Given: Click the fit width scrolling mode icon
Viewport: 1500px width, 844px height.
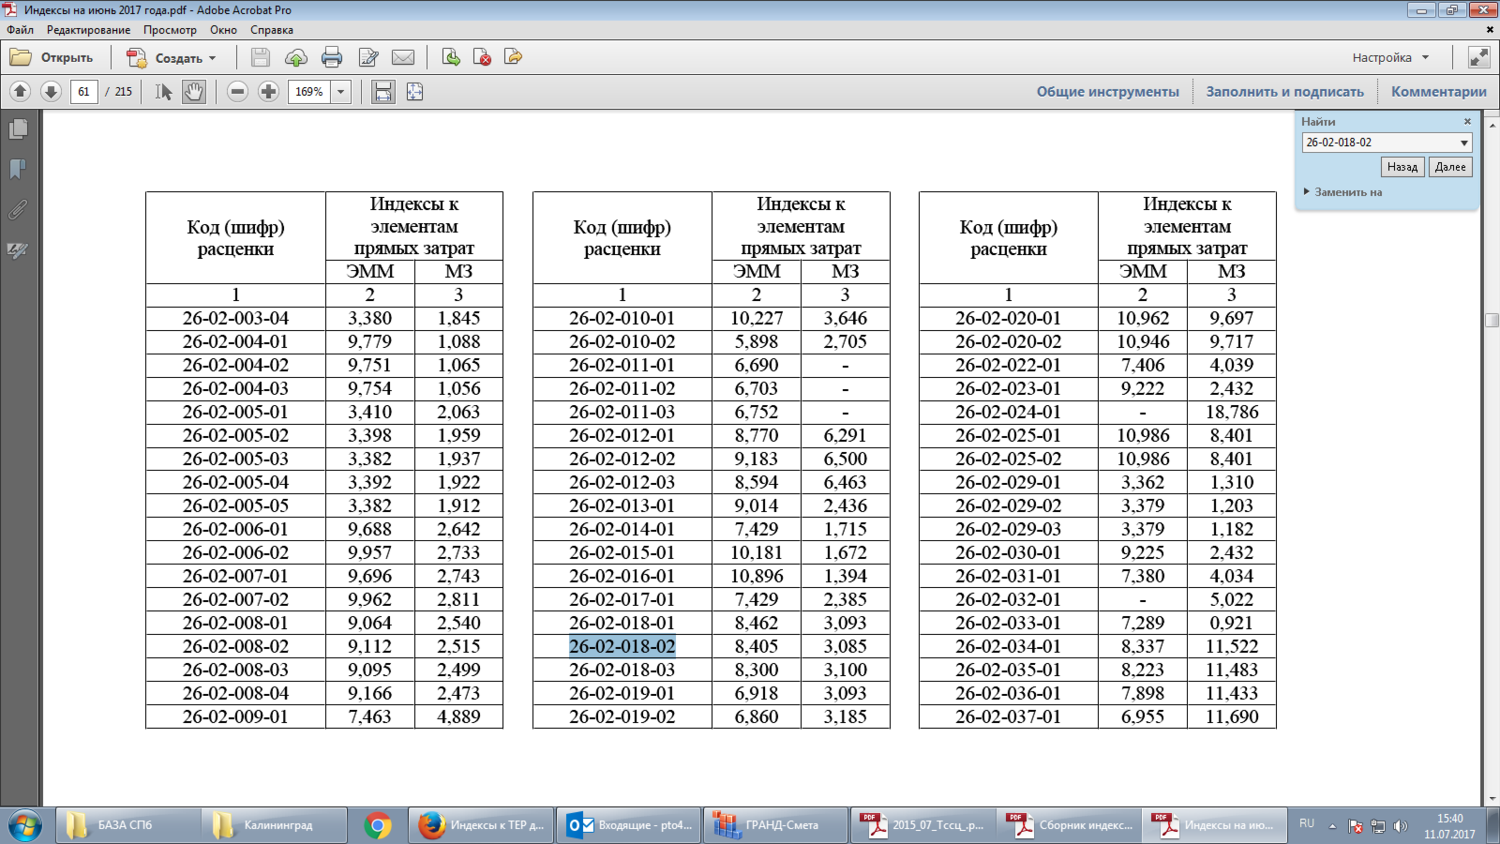Looking at the screenshot, I should 383,92.
